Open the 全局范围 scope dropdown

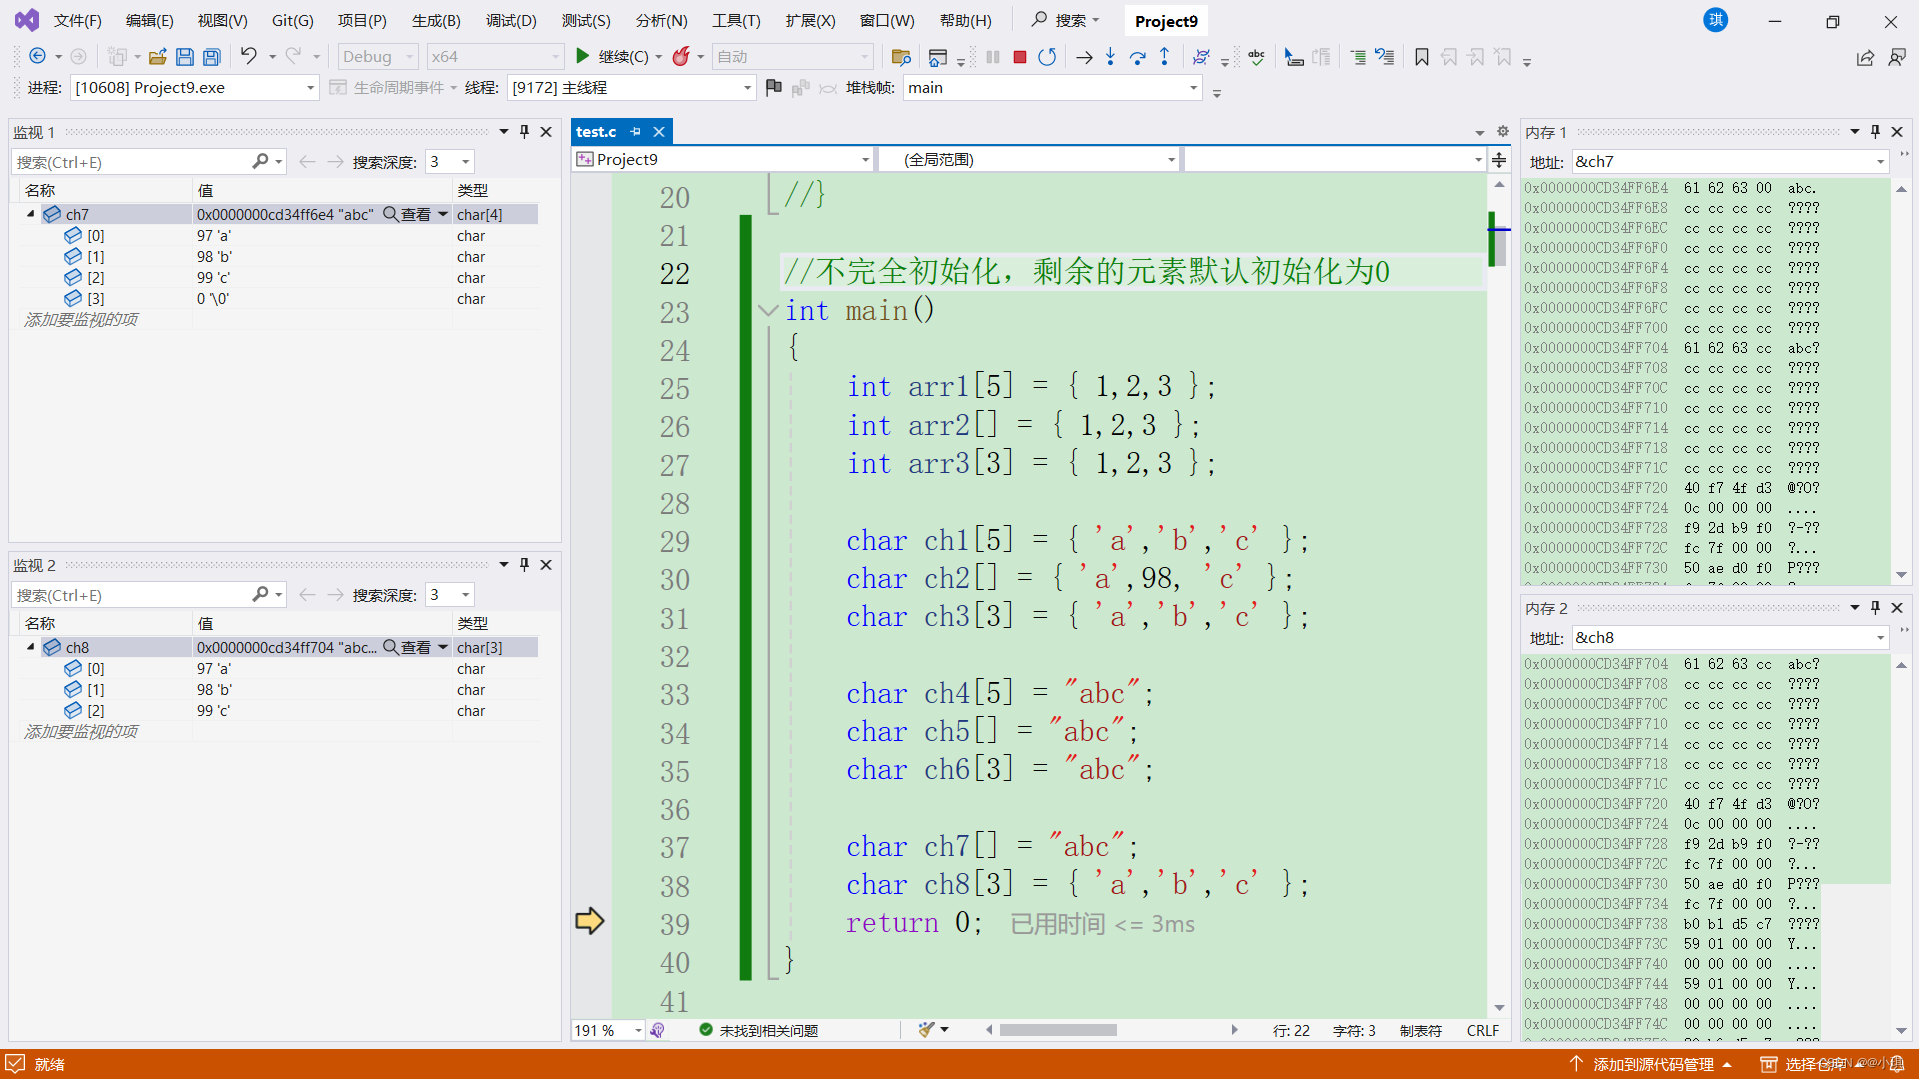(x=1029, y=160)
